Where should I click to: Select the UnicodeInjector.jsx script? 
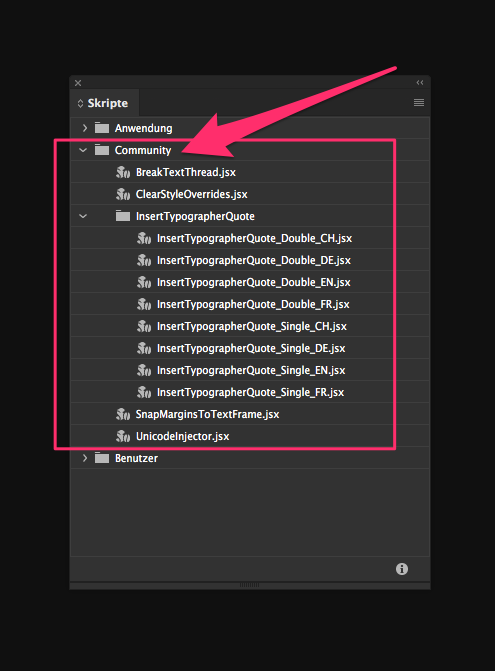[182, 436]
